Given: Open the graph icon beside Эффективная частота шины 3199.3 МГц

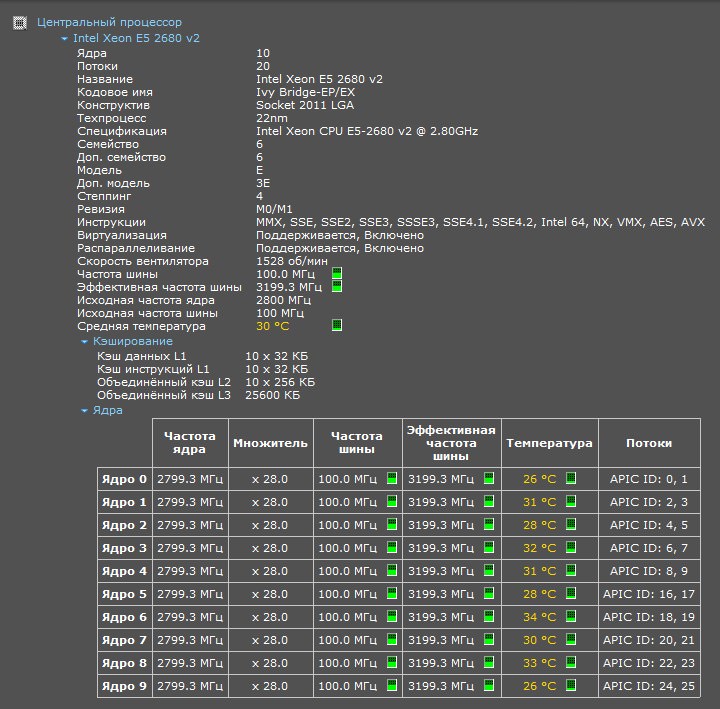Looking at the screenshot, I should [337, 287].
